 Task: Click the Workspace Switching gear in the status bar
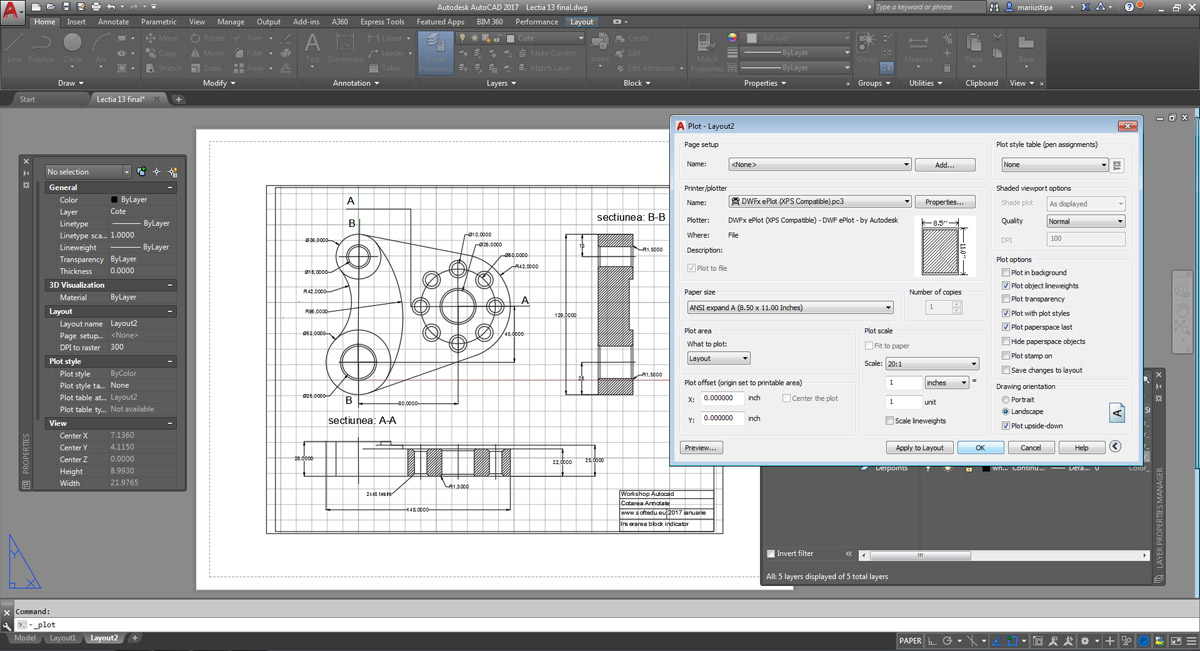(x=1084, y=641)
